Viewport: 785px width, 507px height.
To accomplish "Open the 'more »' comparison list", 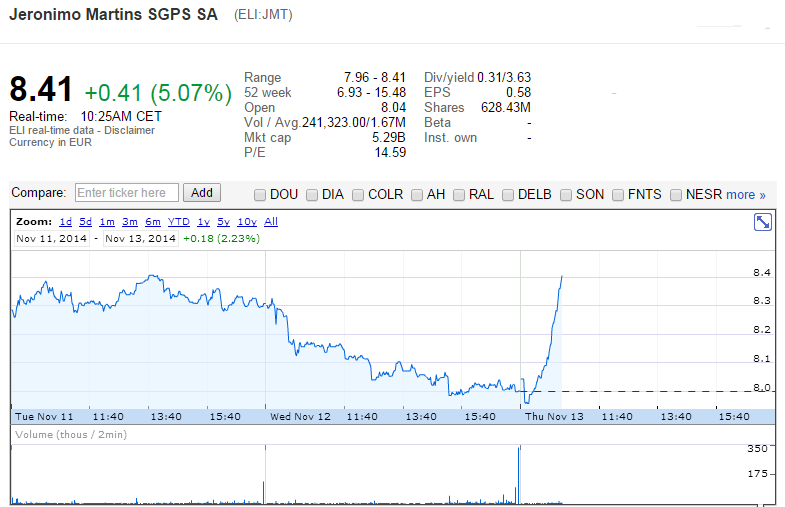I will (745, 195).
